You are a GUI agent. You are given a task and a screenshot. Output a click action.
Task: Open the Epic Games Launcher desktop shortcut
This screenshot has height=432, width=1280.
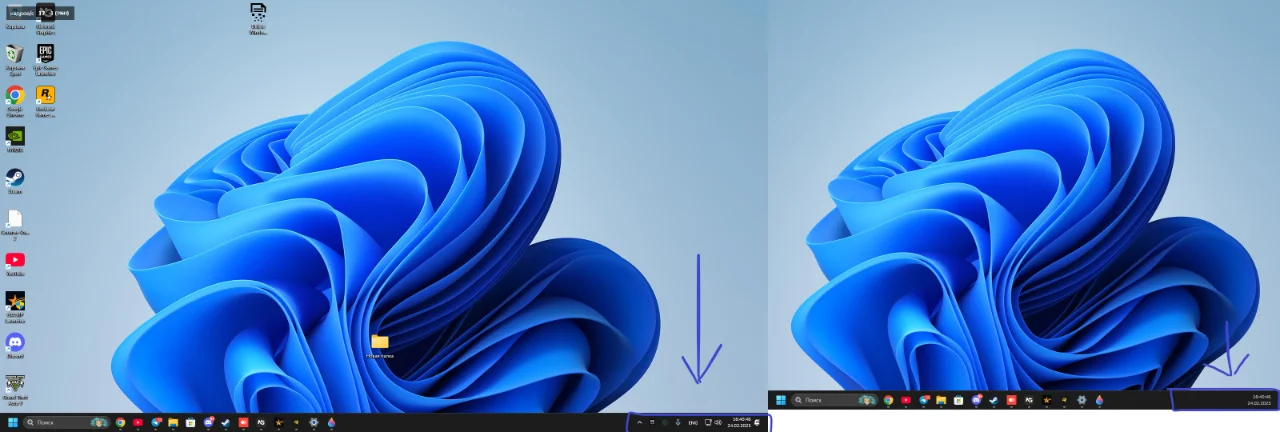(45, 53)
